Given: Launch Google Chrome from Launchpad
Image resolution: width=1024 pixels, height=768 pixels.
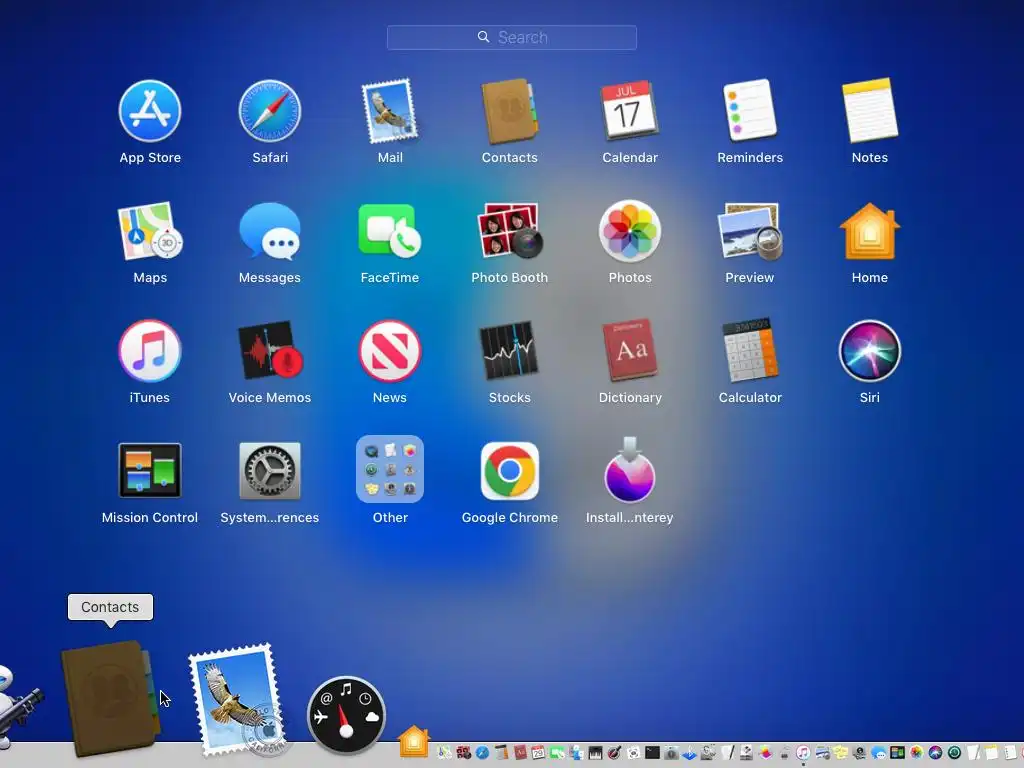Looking at the screenshot, I should [x=509, y=471].
